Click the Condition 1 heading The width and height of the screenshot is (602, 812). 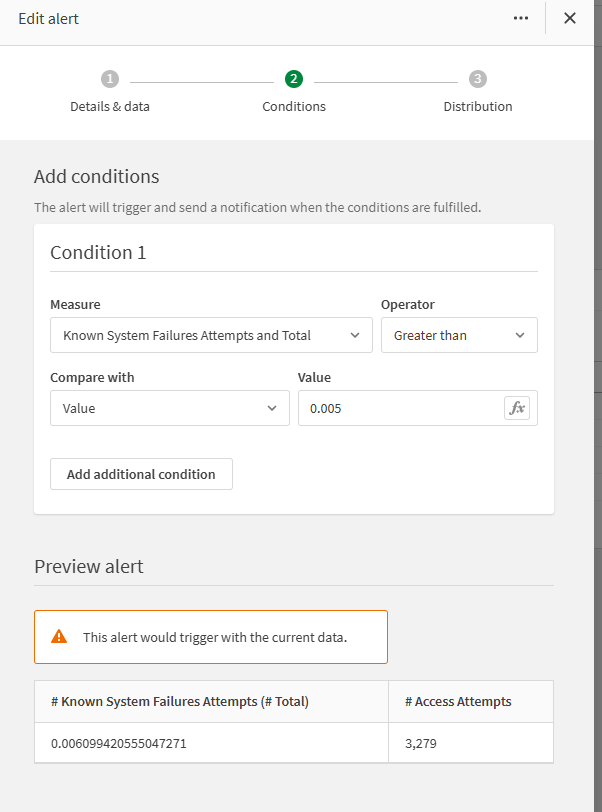98,253
